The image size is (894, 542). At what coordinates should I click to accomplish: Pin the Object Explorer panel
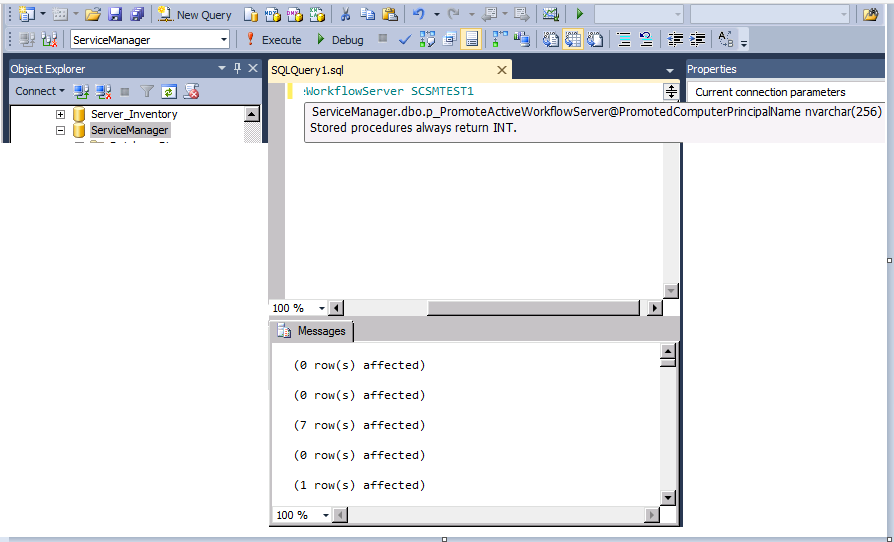click(x=238, y=68)
